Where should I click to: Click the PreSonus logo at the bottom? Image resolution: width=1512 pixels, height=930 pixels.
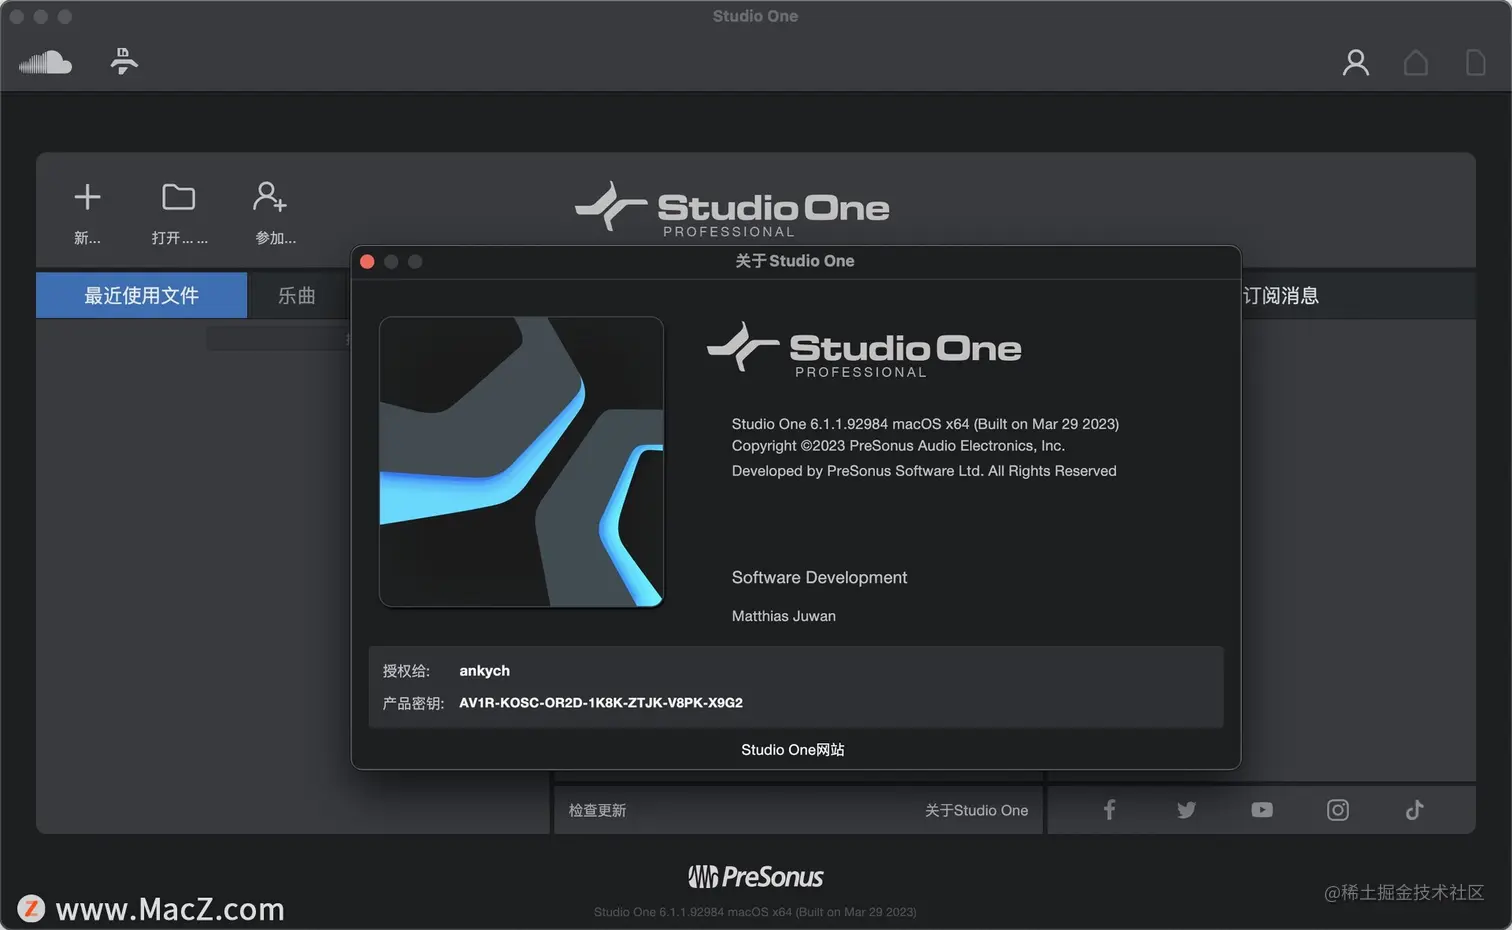(756, 877)
